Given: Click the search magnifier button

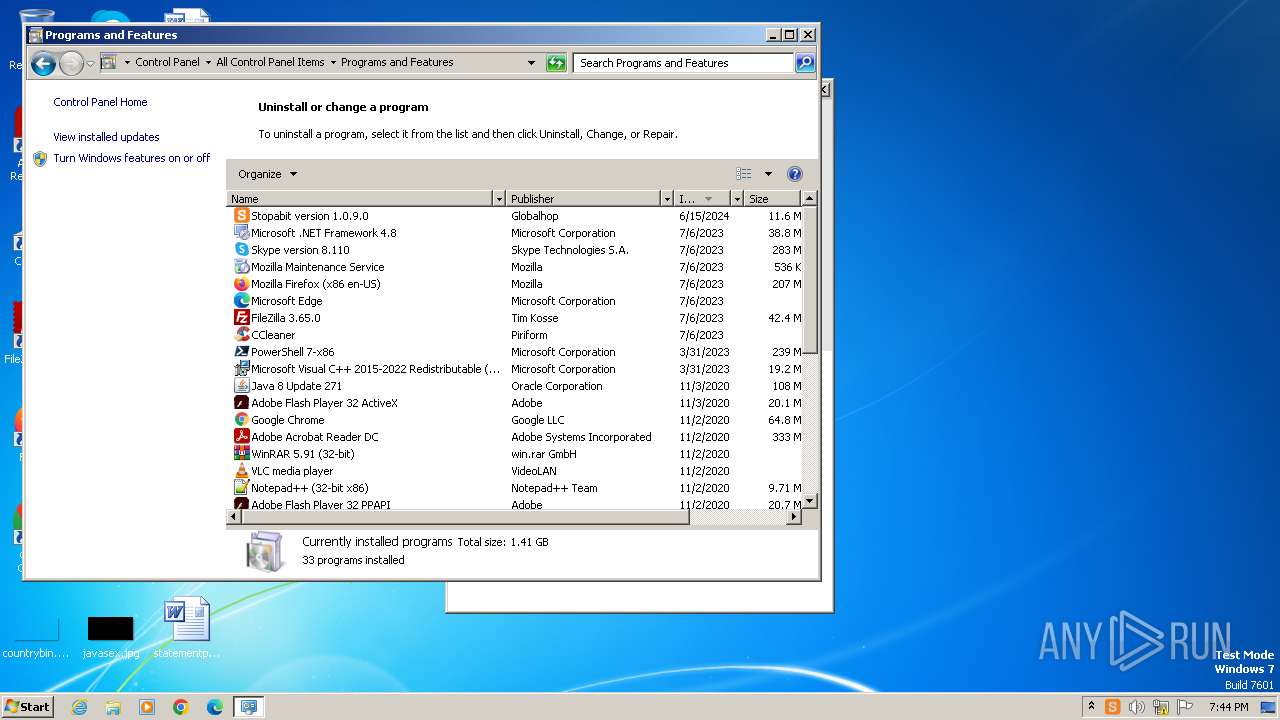Looking at the screenshot, I should pos(805,63).
